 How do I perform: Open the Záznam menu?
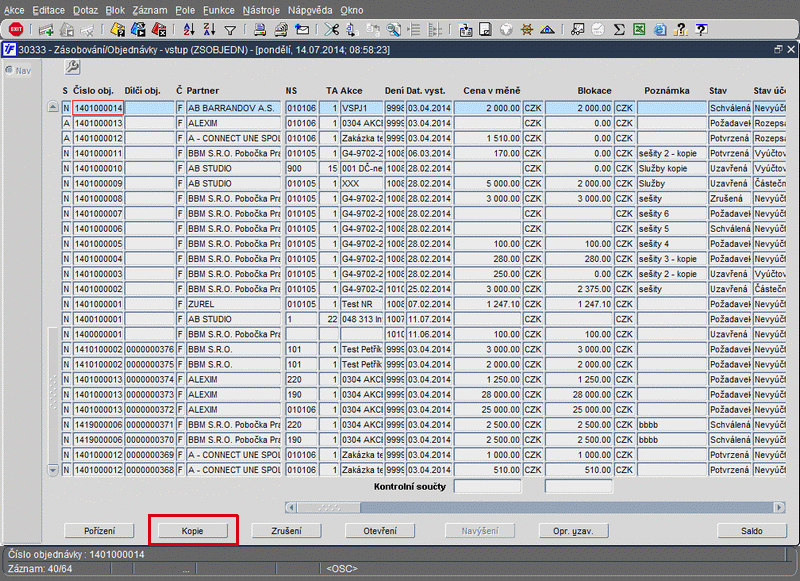point(149,10)
